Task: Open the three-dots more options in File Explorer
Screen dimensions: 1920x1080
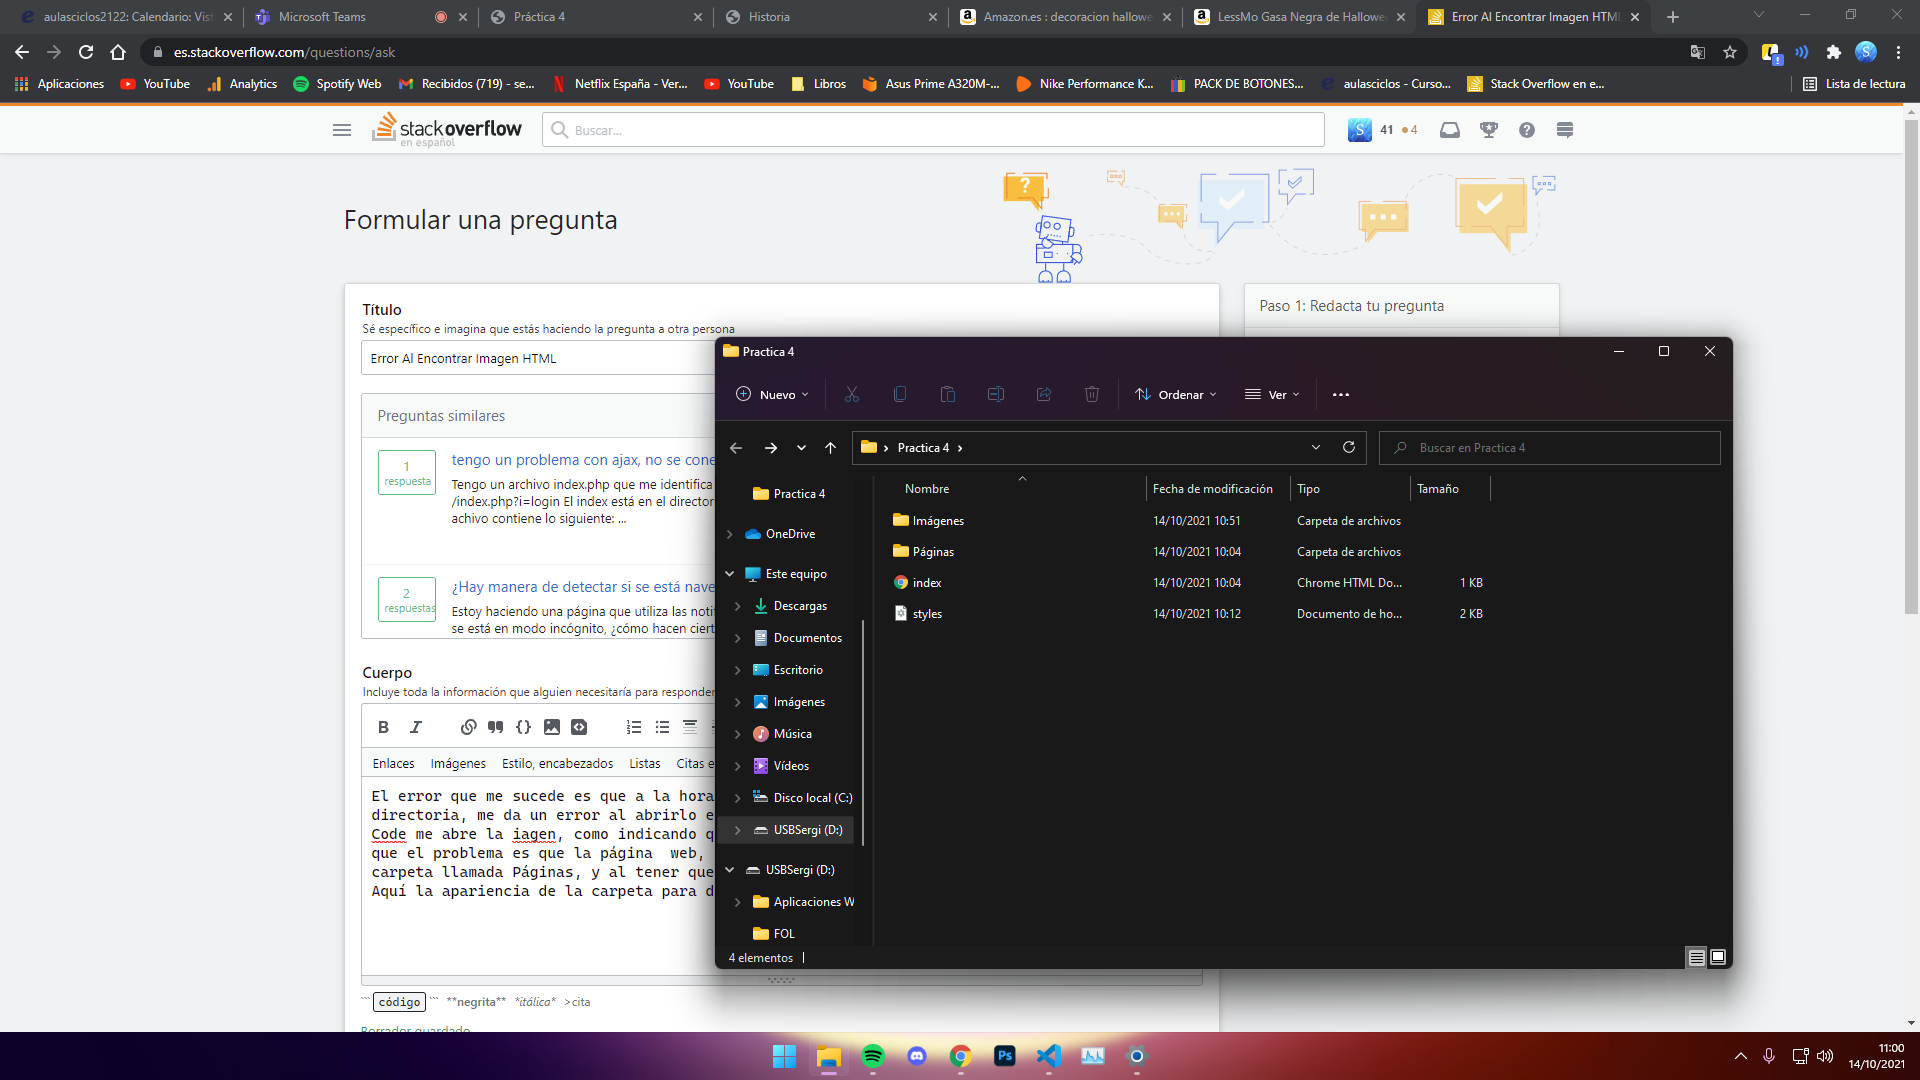Action: pos(1341,394)
